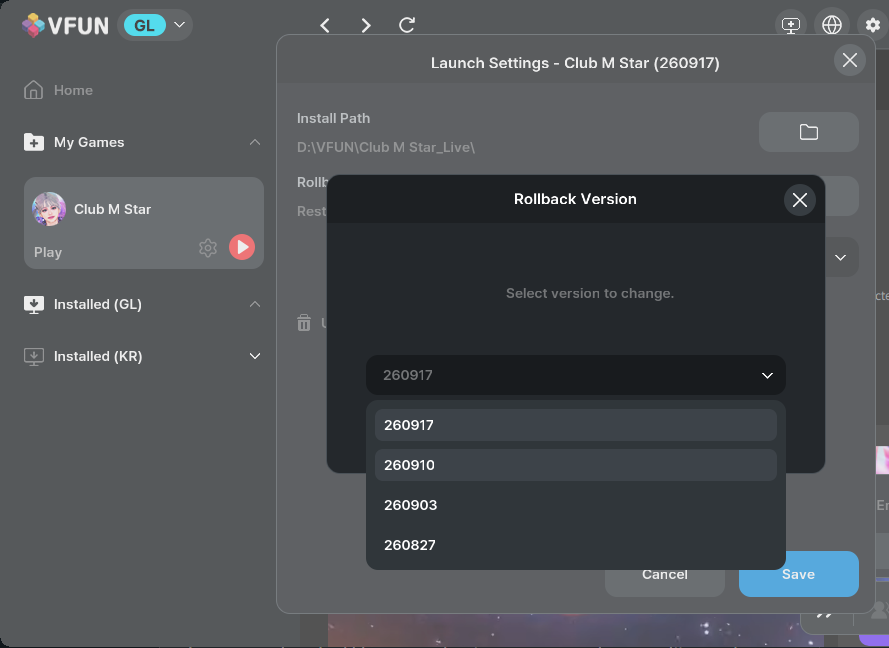Open the top-right settings gear

pyautogui.click(x=873, y=25)
